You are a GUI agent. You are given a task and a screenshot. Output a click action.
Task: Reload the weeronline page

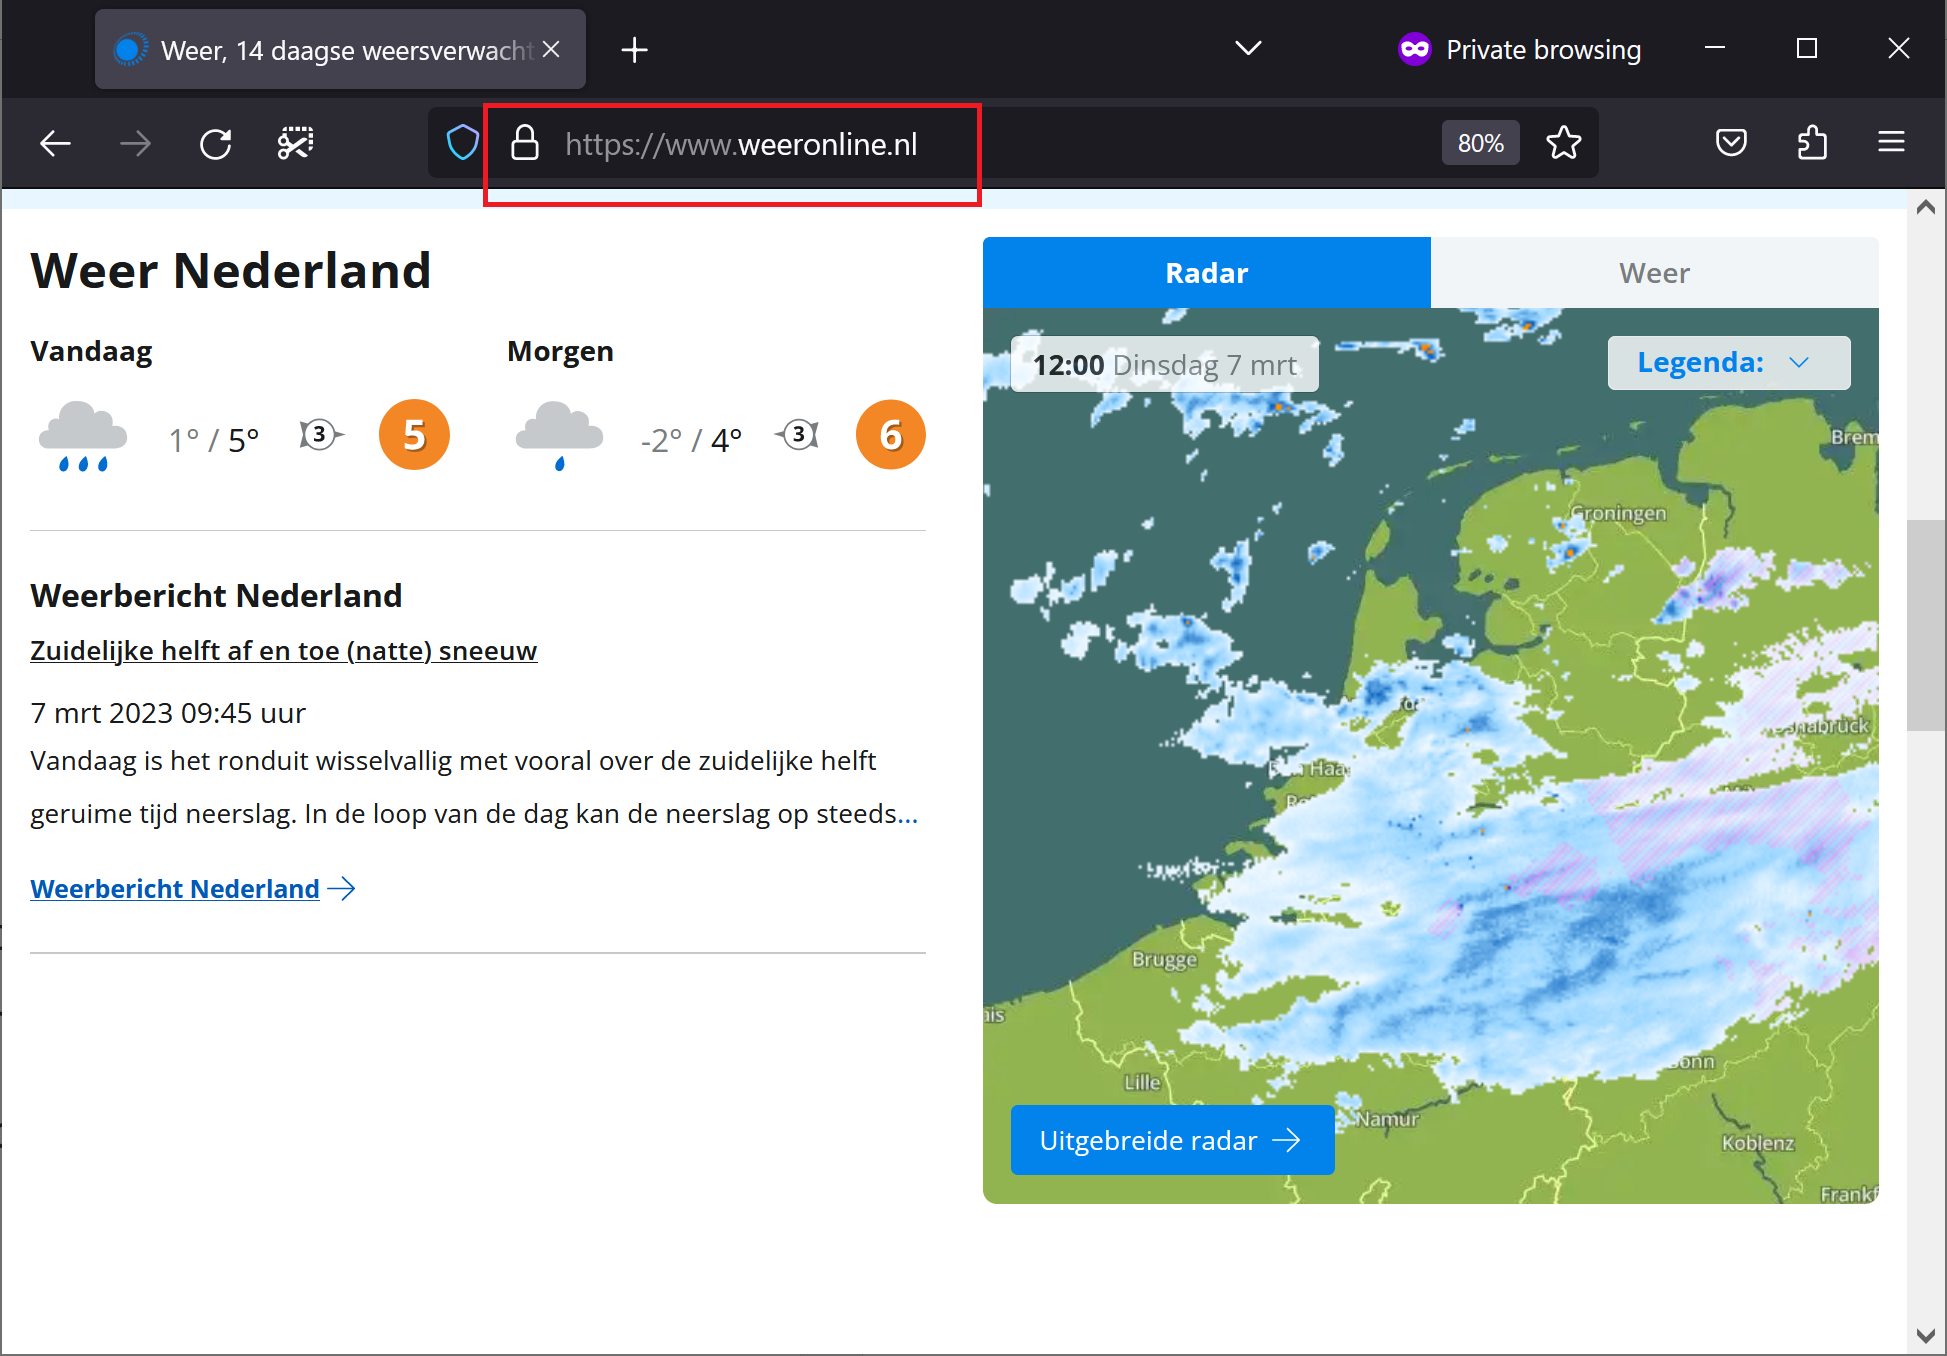click(215, 144)
